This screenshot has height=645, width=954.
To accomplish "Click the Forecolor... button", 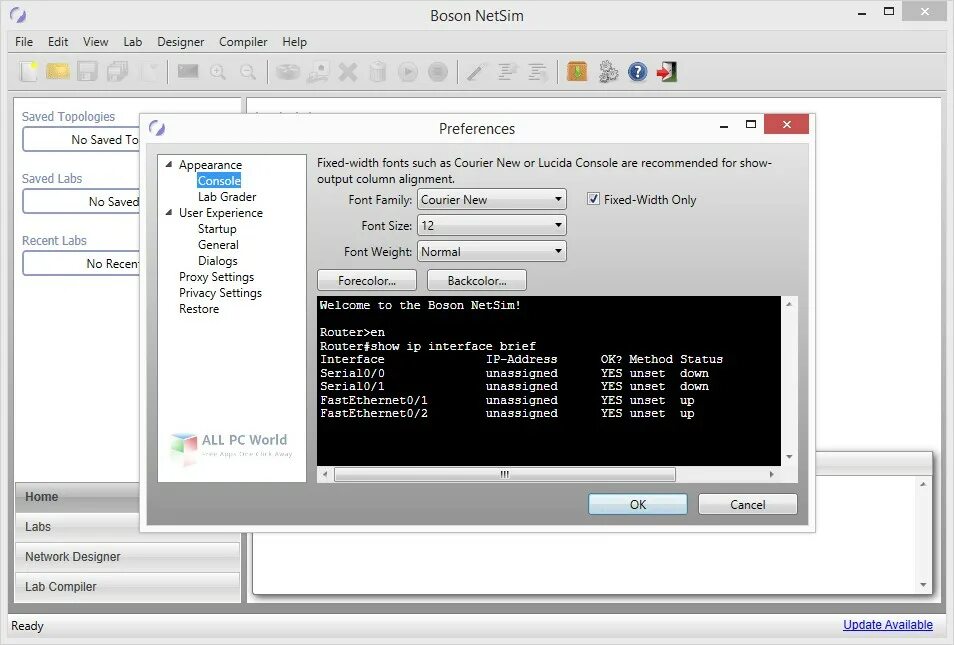I will coord(367,281).
